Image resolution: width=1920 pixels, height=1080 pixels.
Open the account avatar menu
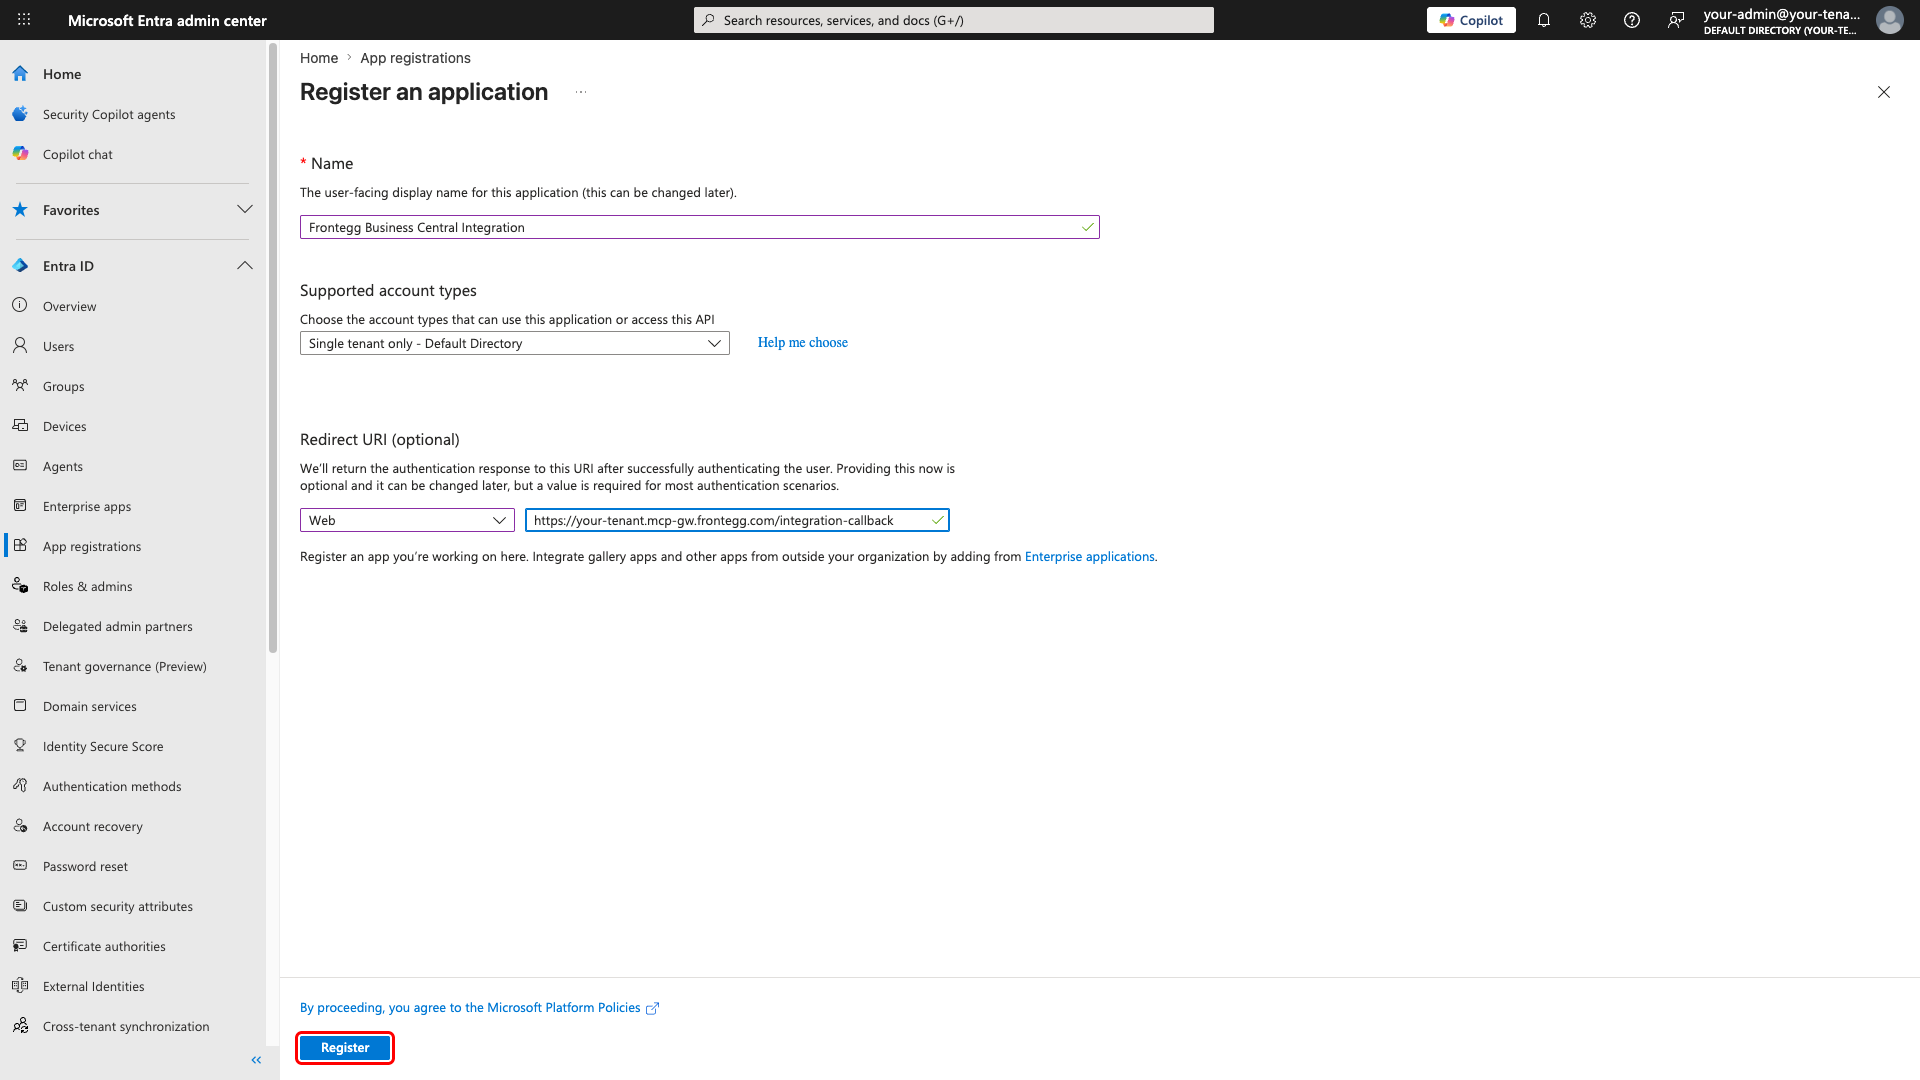click(1889, 20)
